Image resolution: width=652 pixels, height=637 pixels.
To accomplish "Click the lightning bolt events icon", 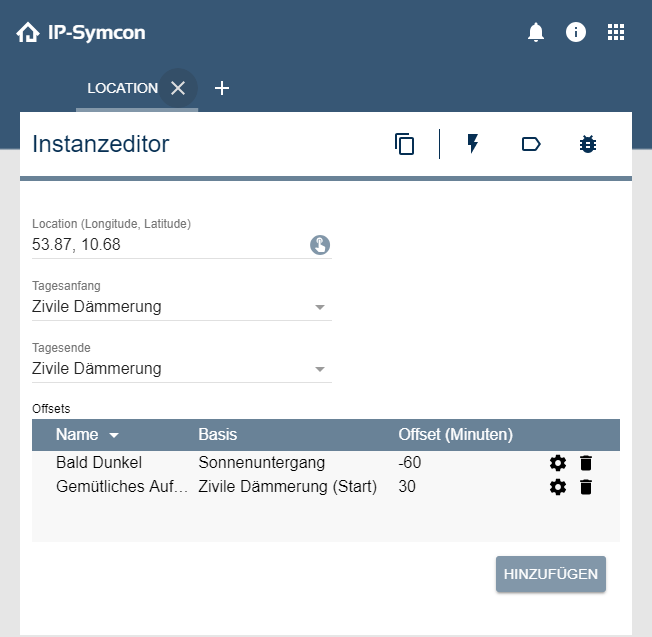I will (x=473, y=144).
